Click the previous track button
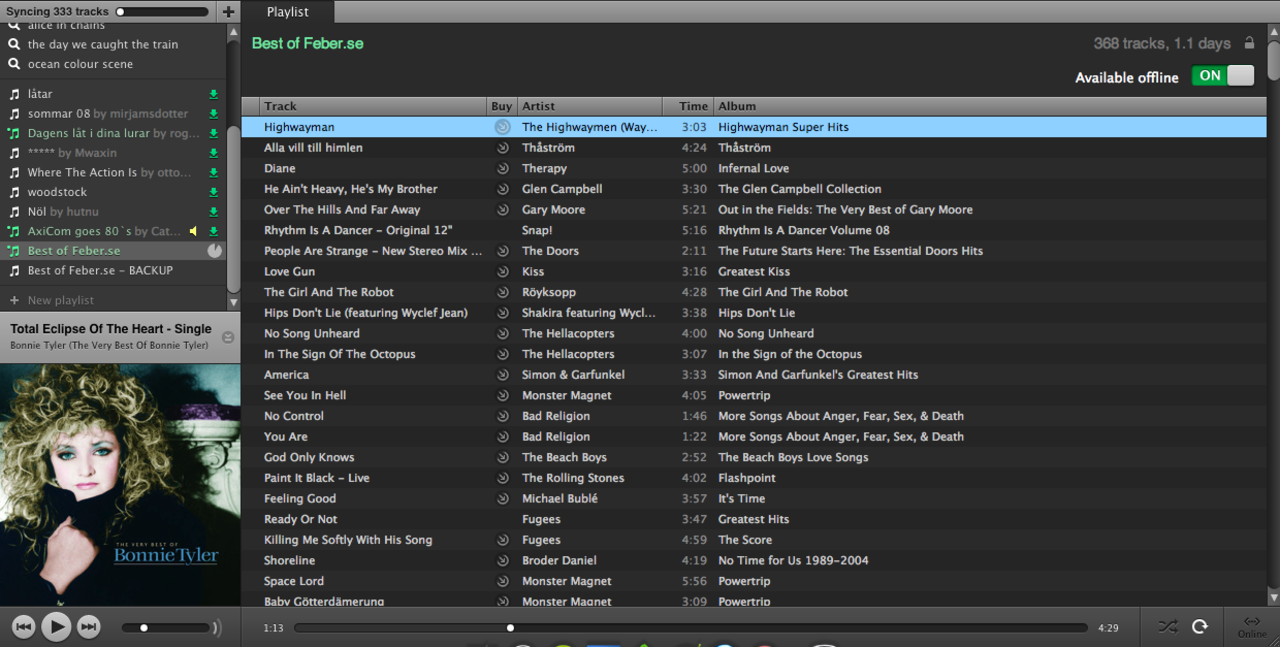Viewport: 1280px width, 647px height. pos(24,627)
